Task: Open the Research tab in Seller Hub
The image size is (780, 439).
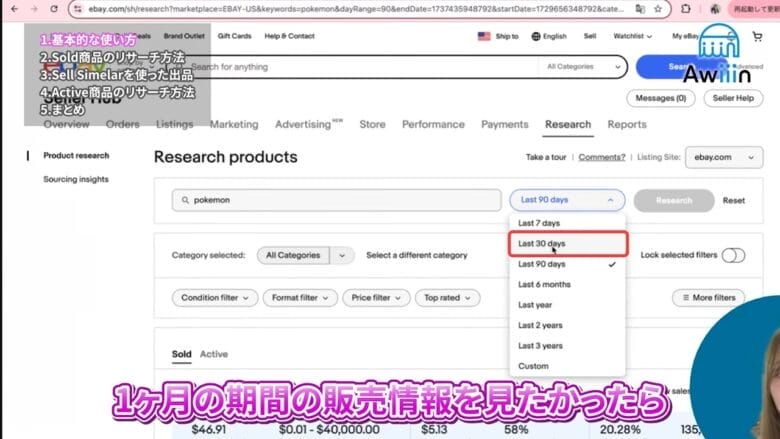Action: 568,124
